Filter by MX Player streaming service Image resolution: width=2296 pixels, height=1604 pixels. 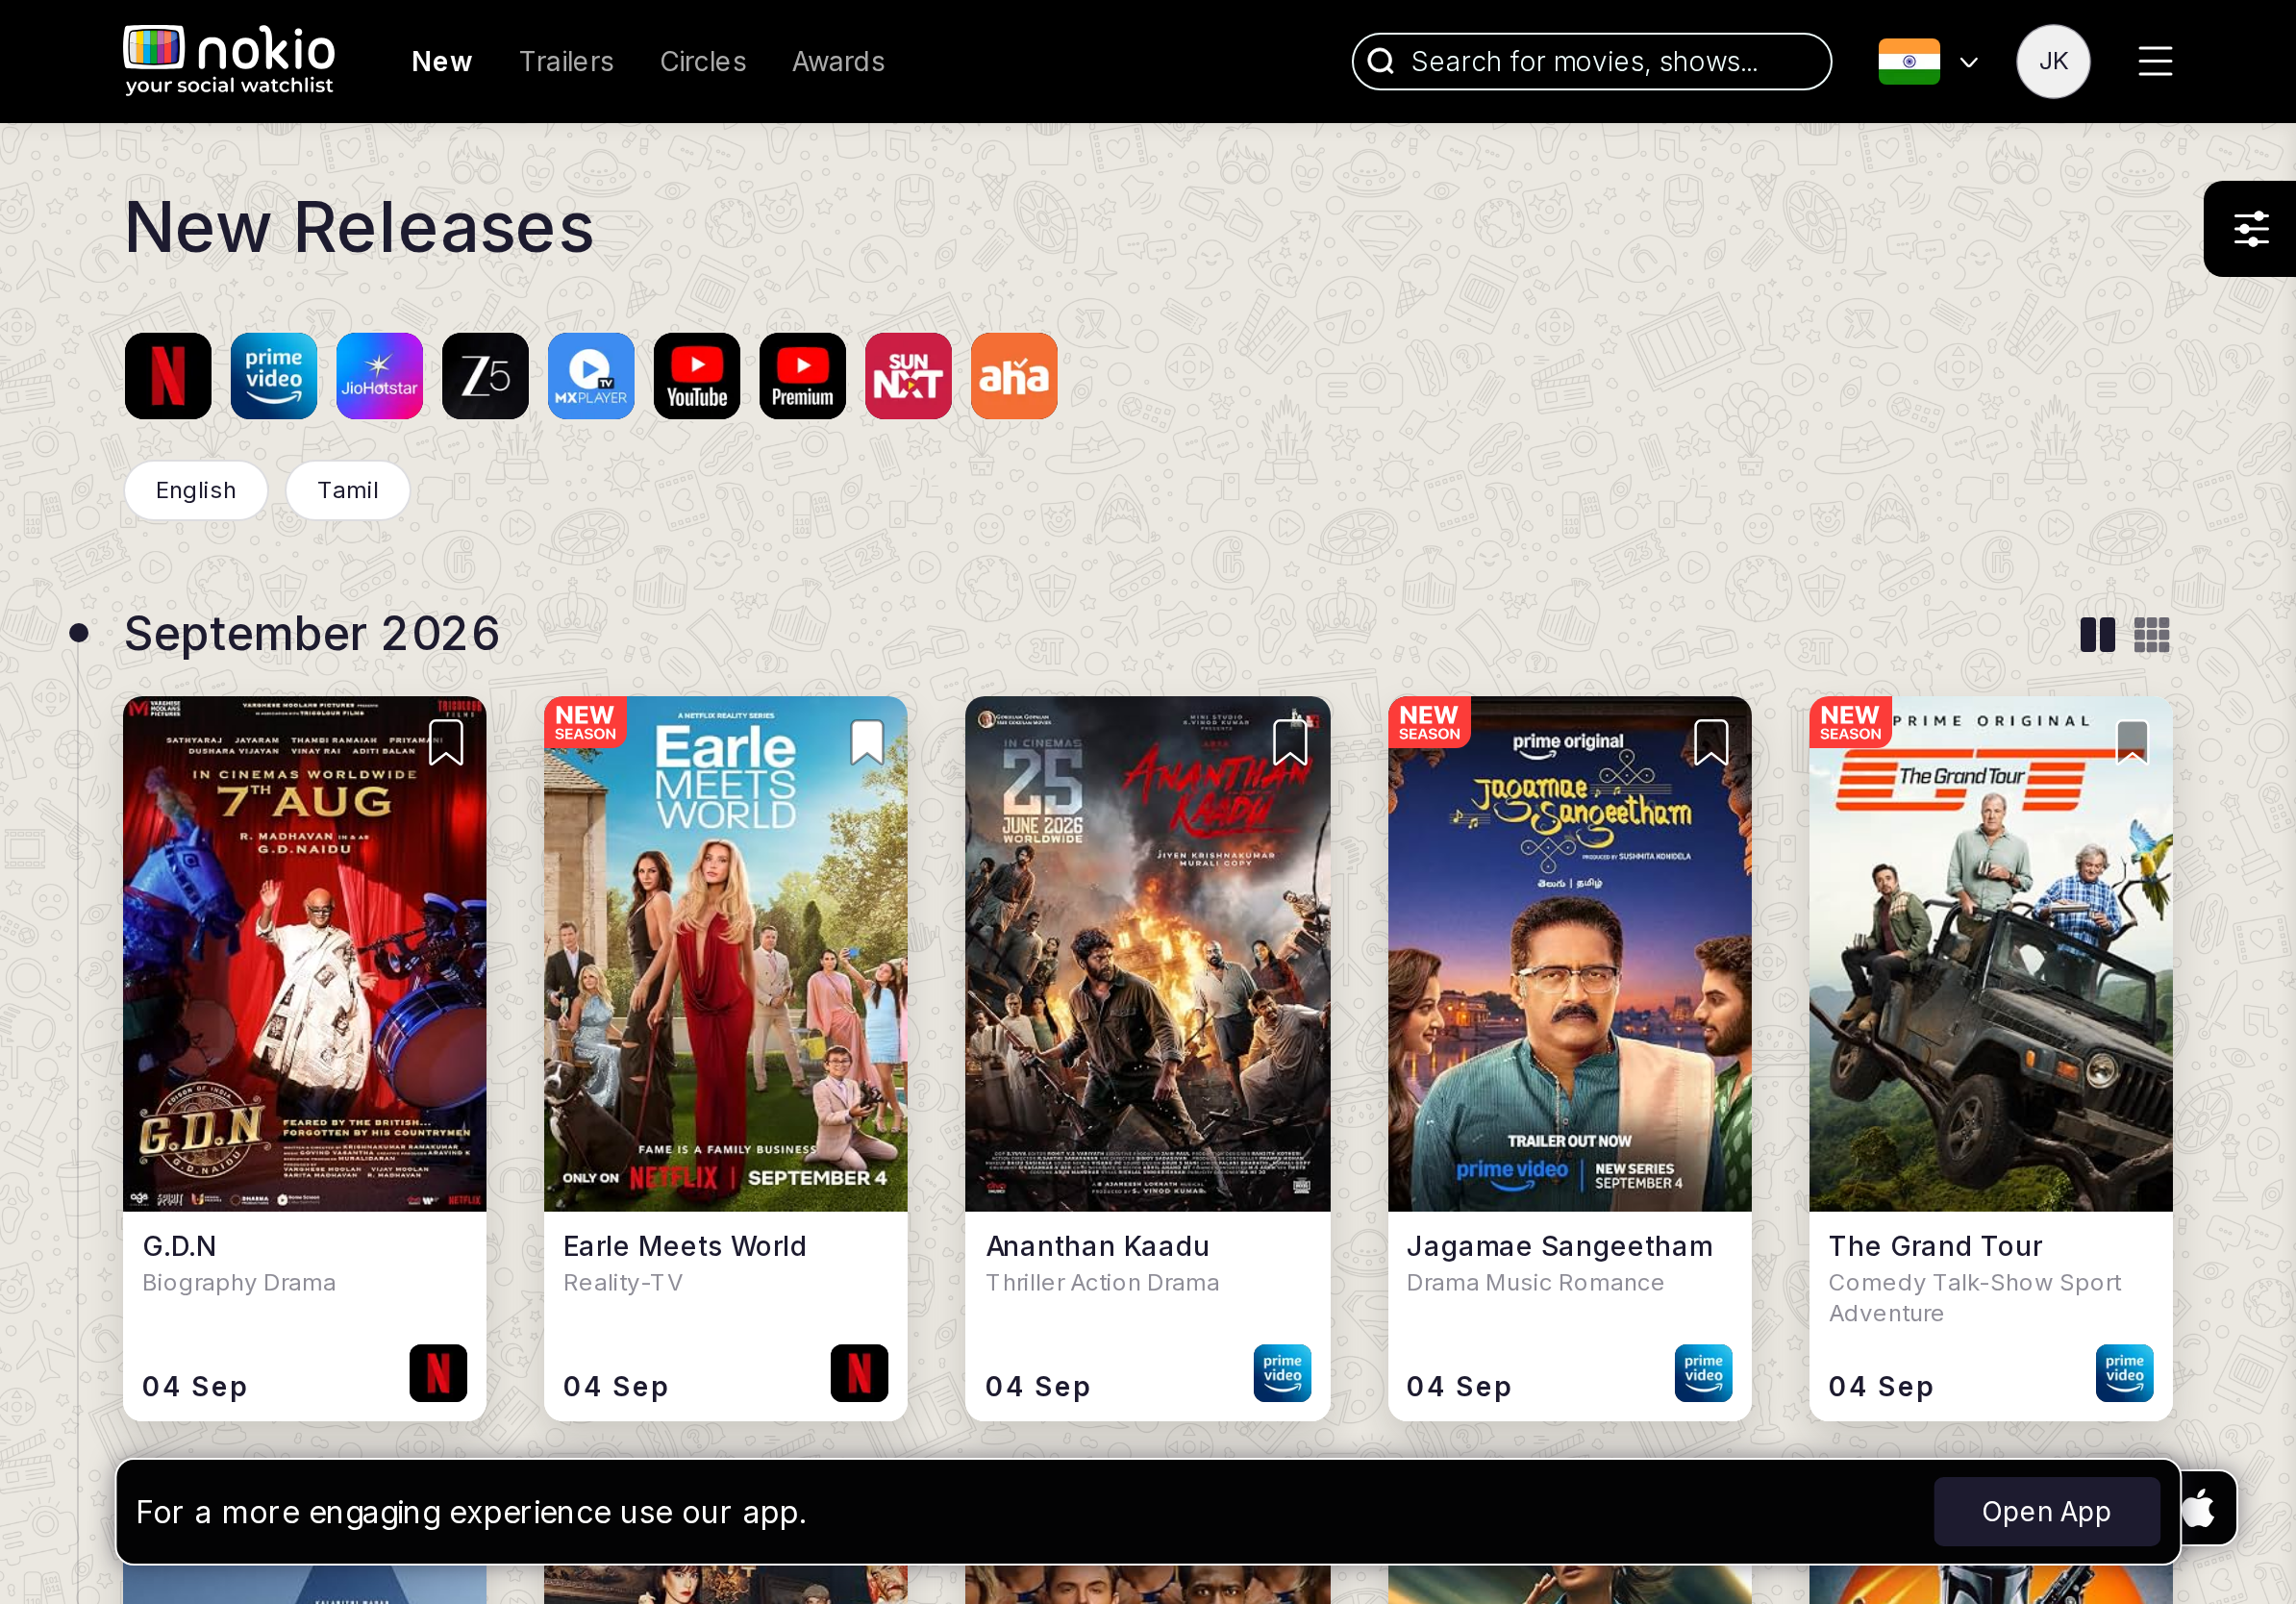click(591, 376)
